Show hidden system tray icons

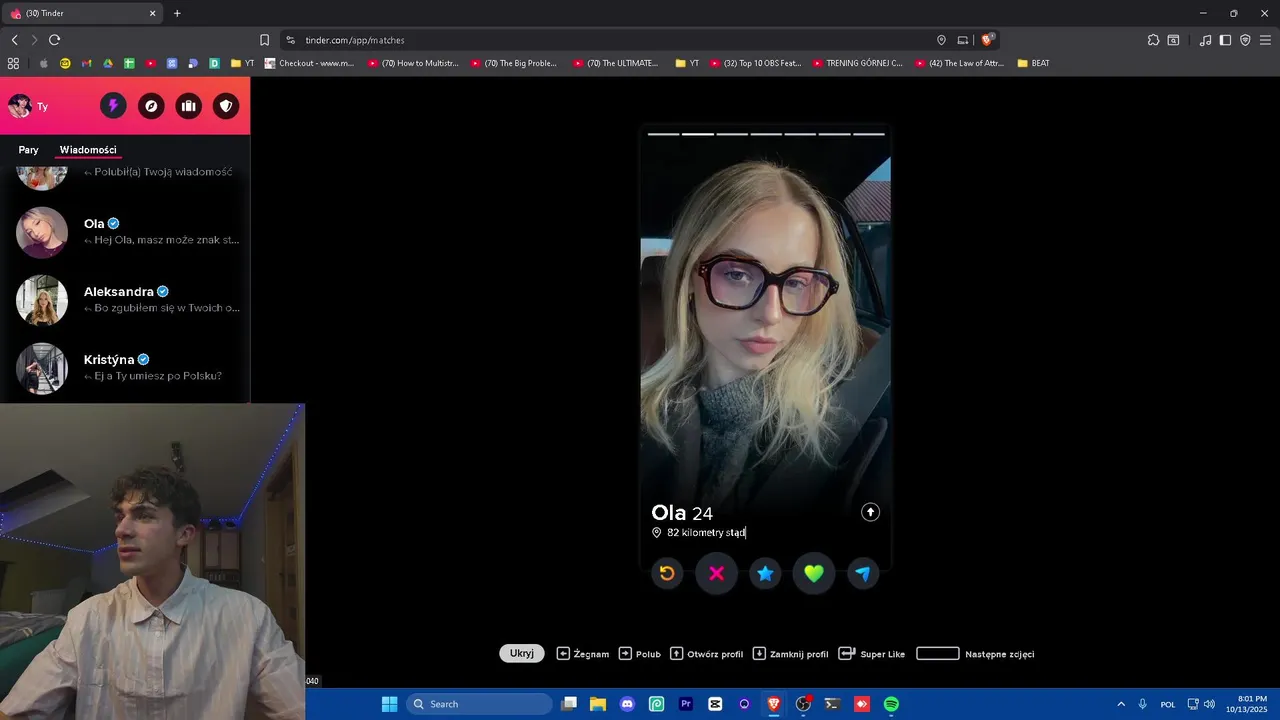pos(1121,704)
